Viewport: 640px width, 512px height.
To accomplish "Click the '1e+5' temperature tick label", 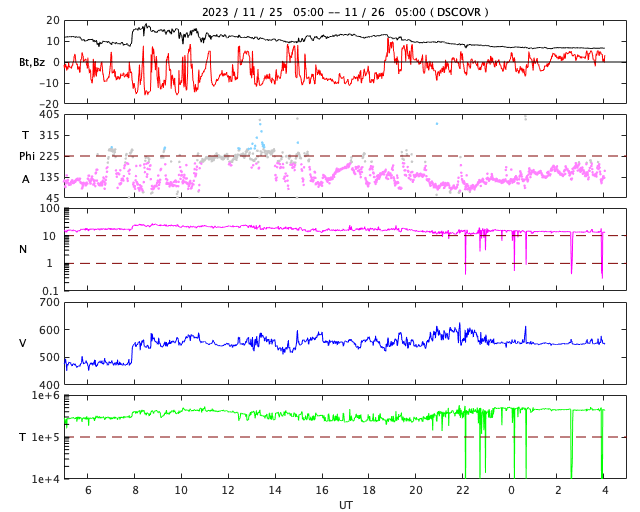I will 46,437.
